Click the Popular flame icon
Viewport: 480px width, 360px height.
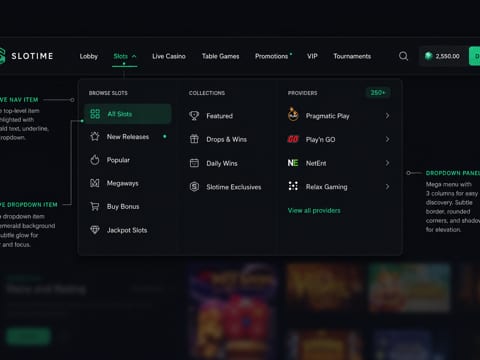(x=95, y=160)
